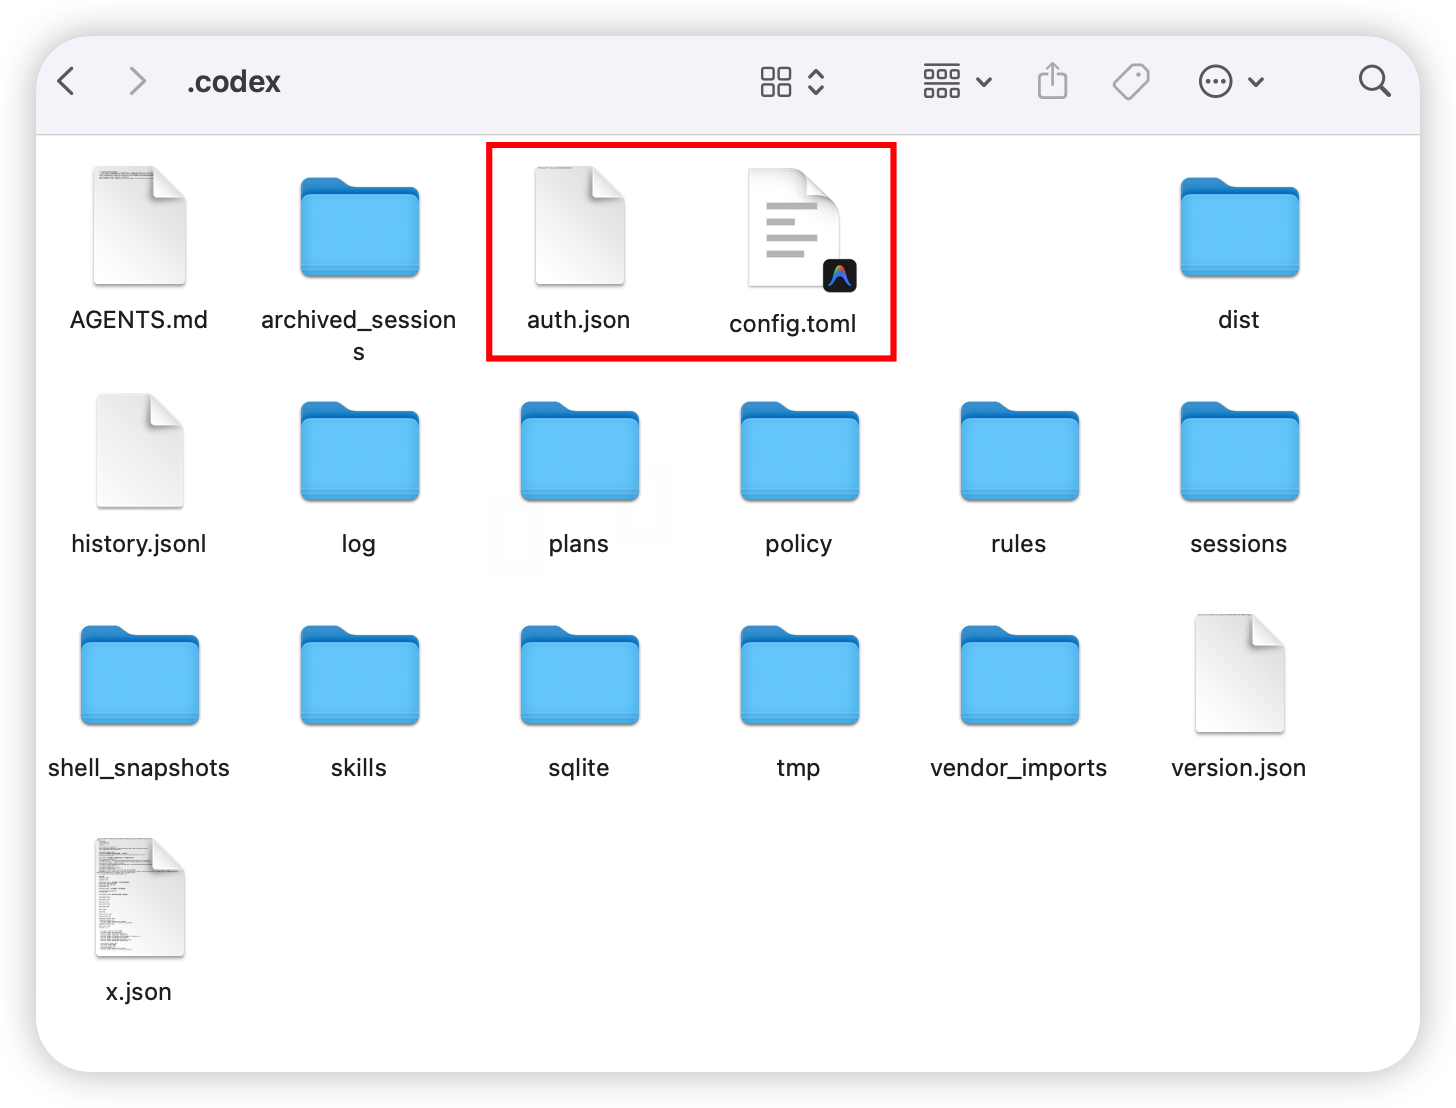Expand the ellipsis action menu
This screenshot has height=1108, width=1456.
tap(1231, 81)
